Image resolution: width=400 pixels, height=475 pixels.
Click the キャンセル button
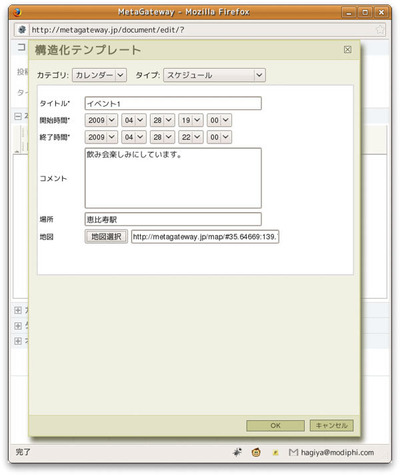point(331,425)
